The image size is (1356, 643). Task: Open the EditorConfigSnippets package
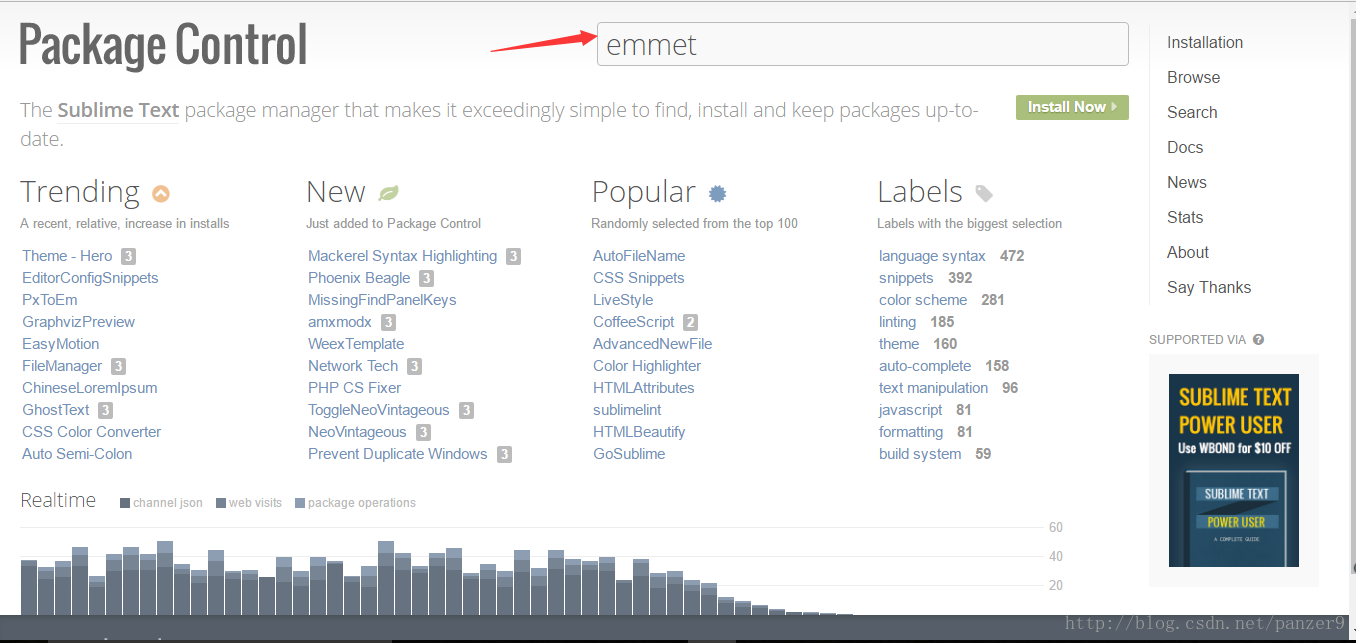(x=90, y=278)
